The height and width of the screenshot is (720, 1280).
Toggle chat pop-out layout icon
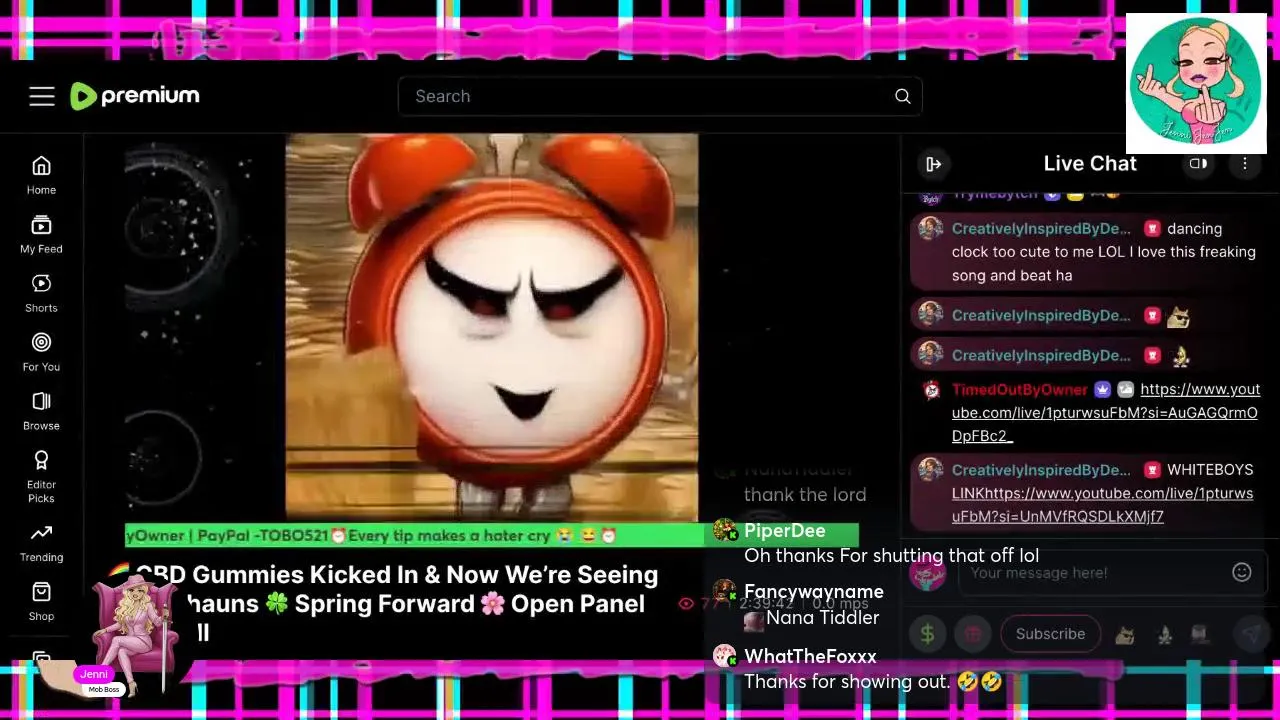click(x=1198, y=164)
